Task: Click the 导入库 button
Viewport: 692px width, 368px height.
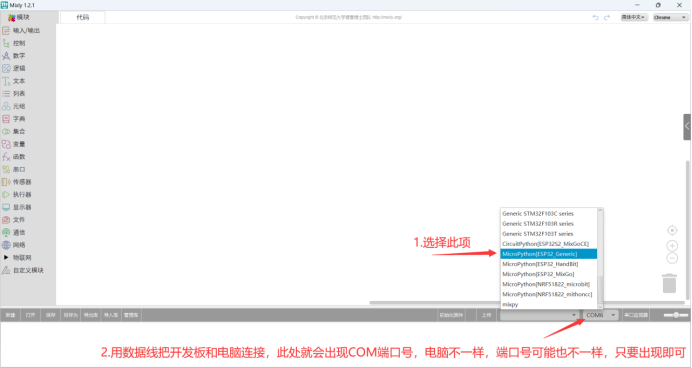Action: coord(111,315)
